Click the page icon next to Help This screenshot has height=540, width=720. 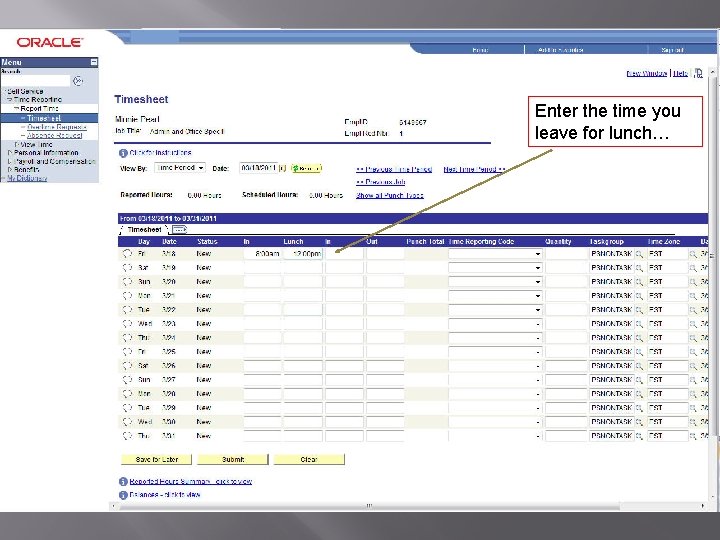click(698, 73)
